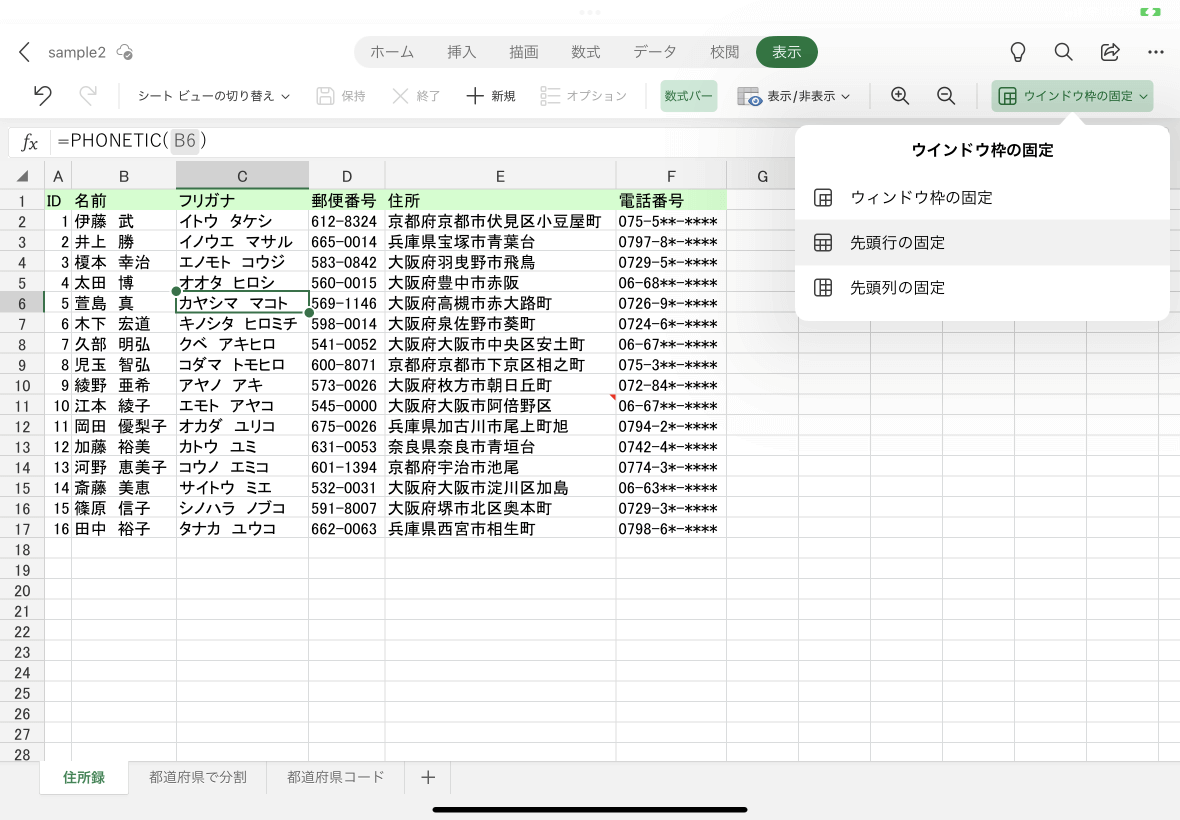Switch to the 校閲 tab
1180x820 pixels.
(725, 52)
